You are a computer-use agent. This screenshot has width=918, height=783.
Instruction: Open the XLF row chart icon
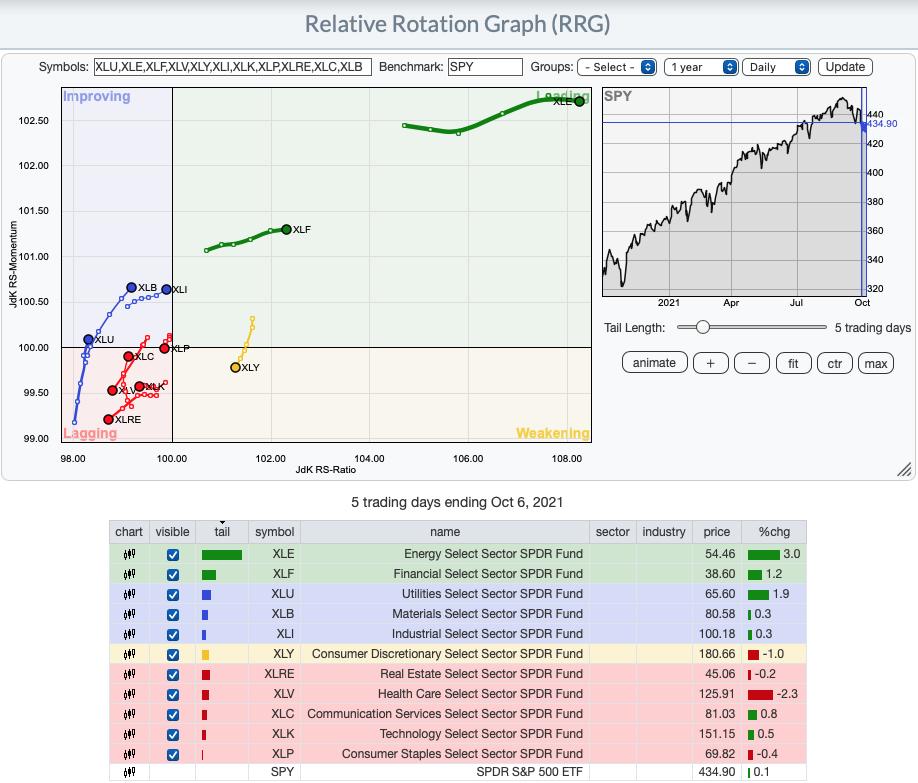click(x=129, y=574)
